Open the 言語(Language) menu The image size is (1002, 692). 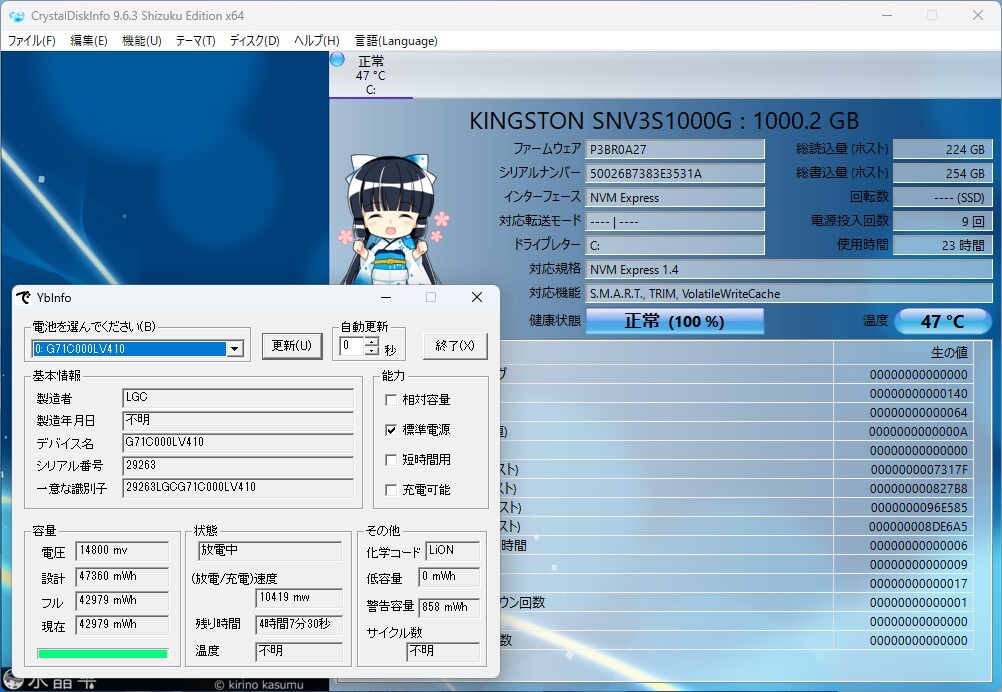(x=396, y=41)
